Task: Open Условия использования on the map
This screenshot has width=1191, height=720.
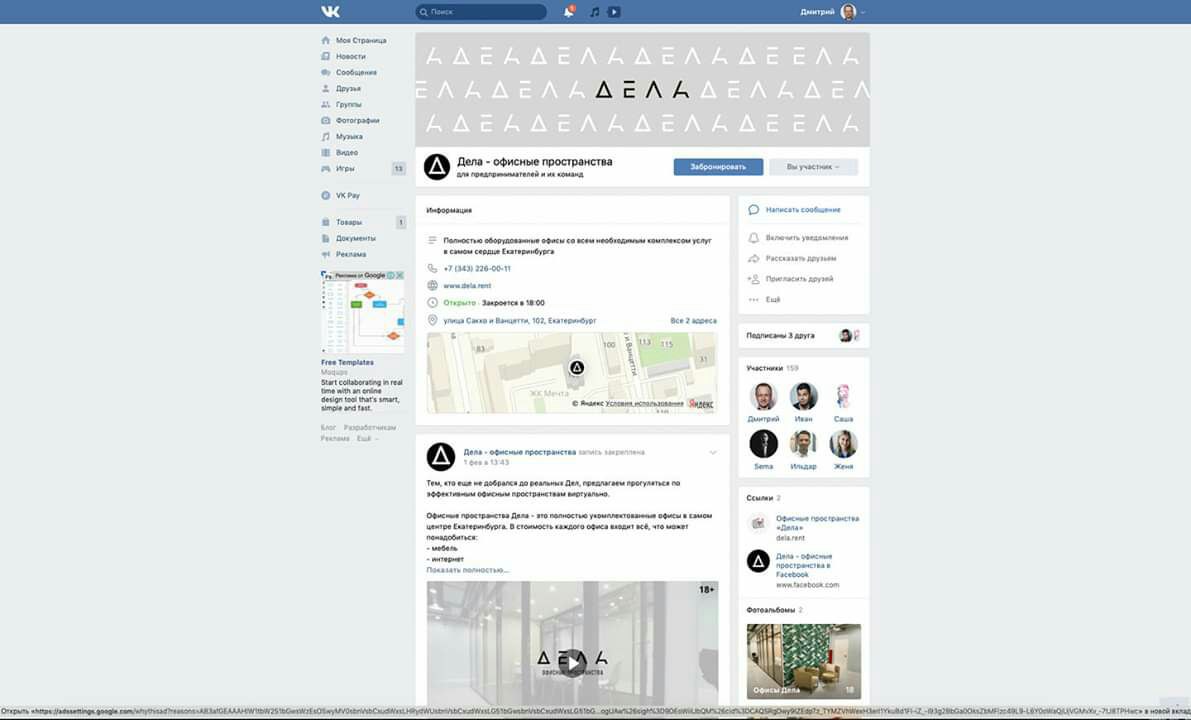Action: [644, 403]
